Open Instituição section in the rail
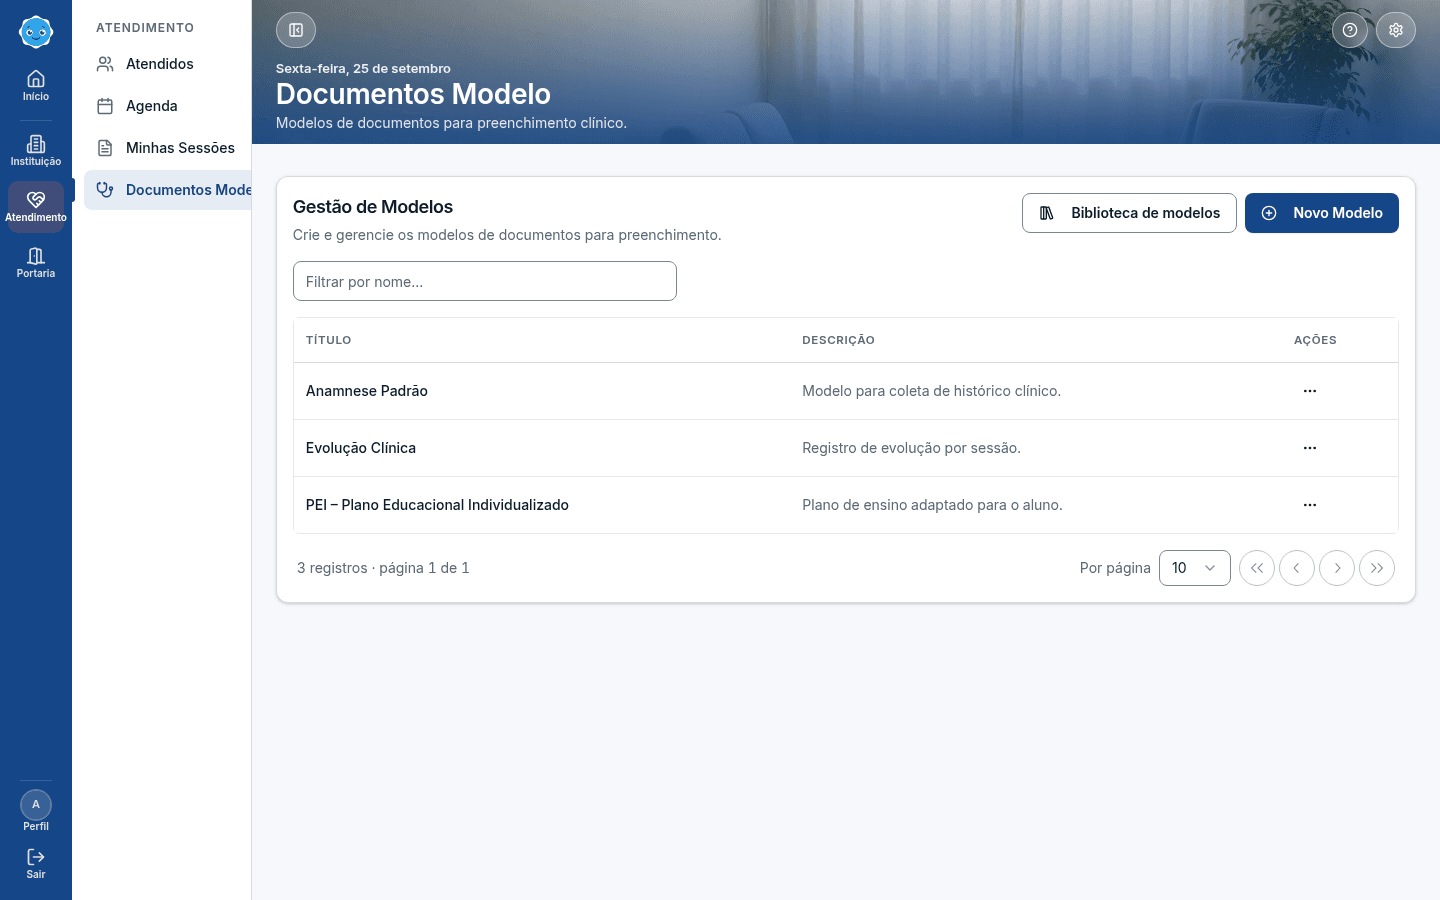 [x=36, y=151]
